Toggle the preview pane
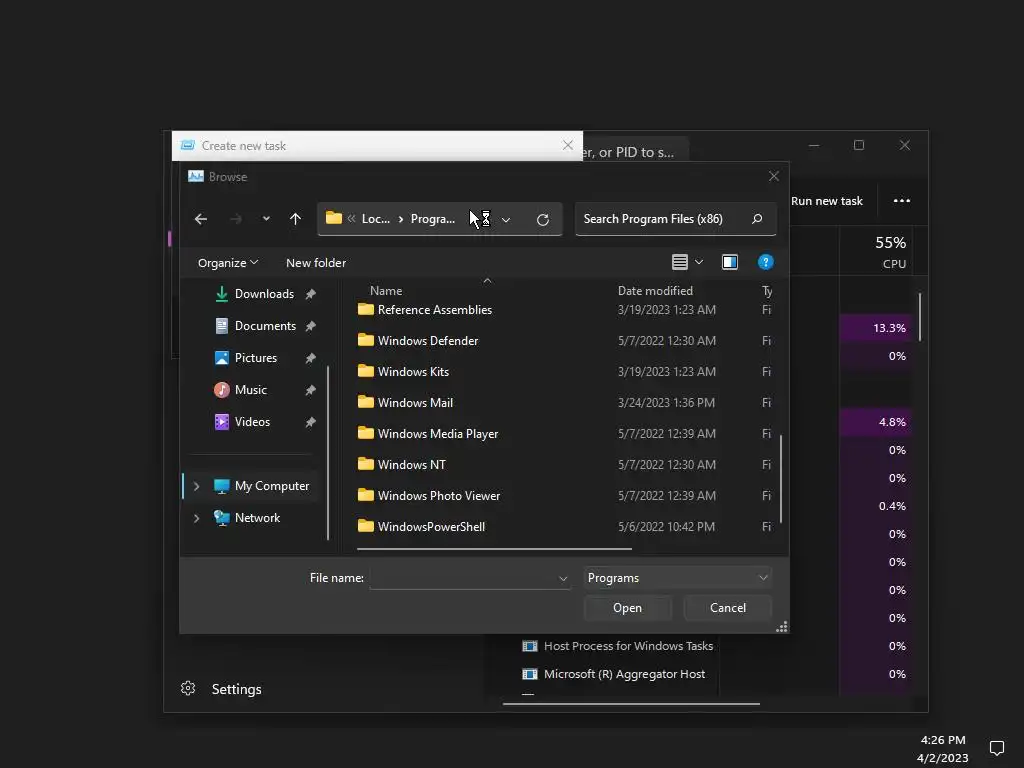 [729, 262]
